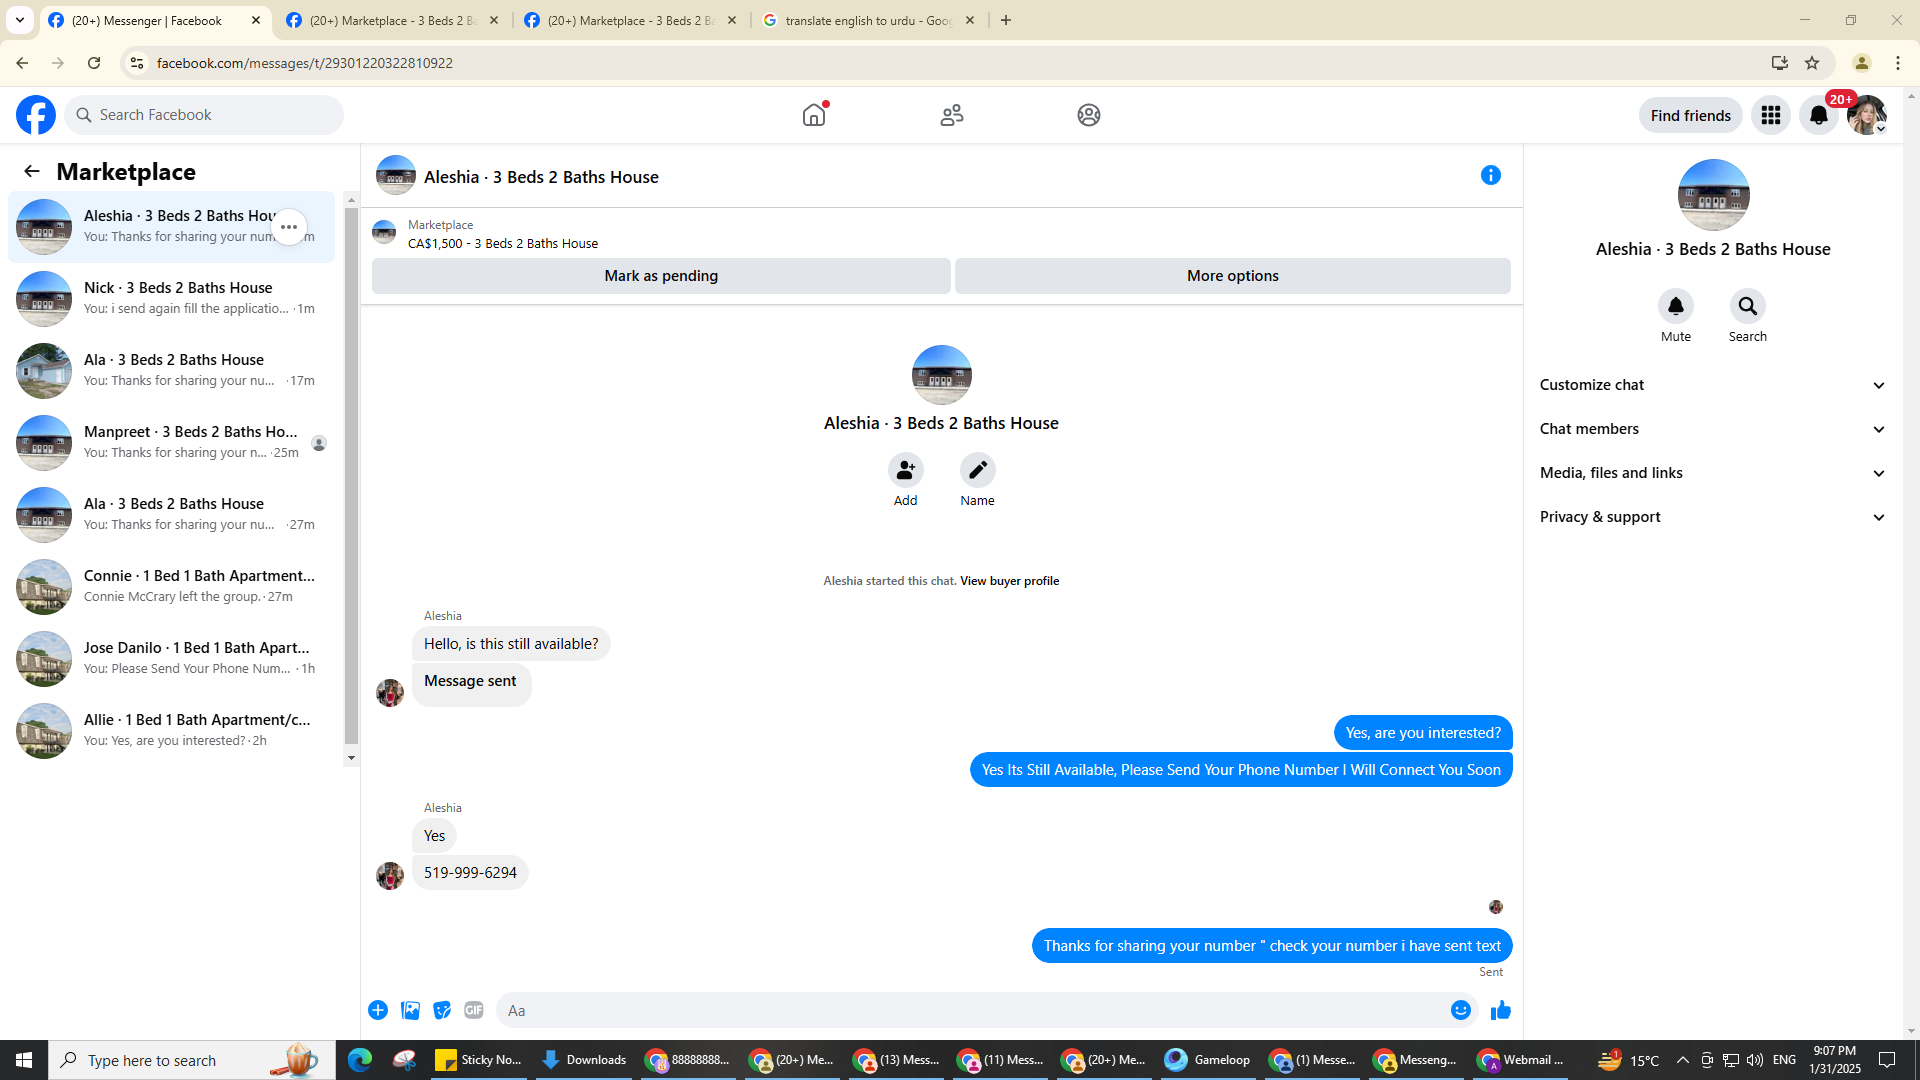The width and height of the screenshot is (1920, 1080).
Task: Open options menu for Aleshia chat
Action: [289, 227]
